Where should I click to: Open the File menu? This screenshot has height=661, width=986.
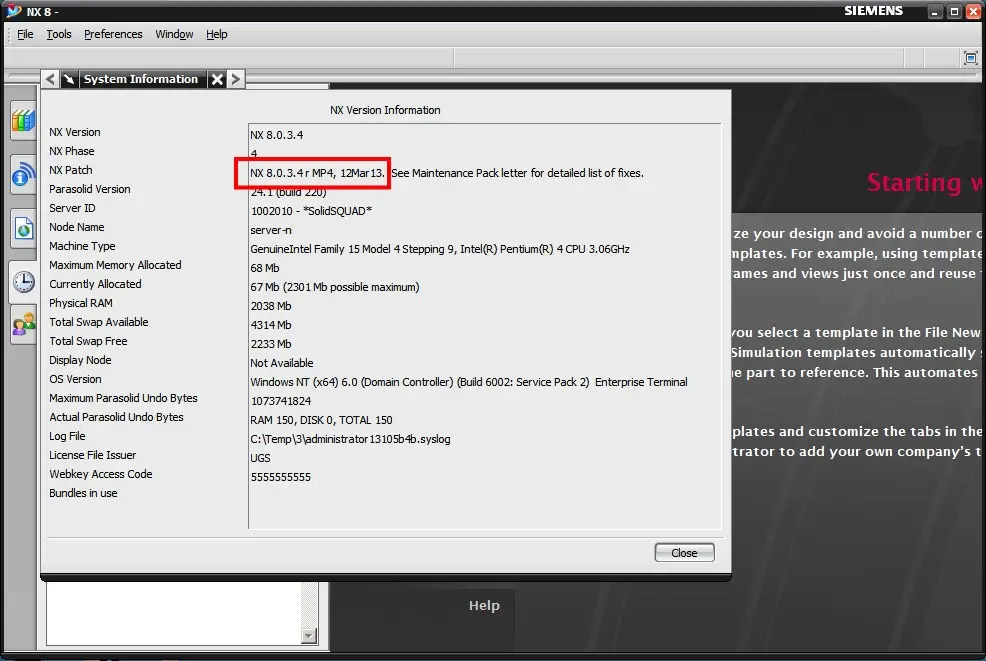25,34
